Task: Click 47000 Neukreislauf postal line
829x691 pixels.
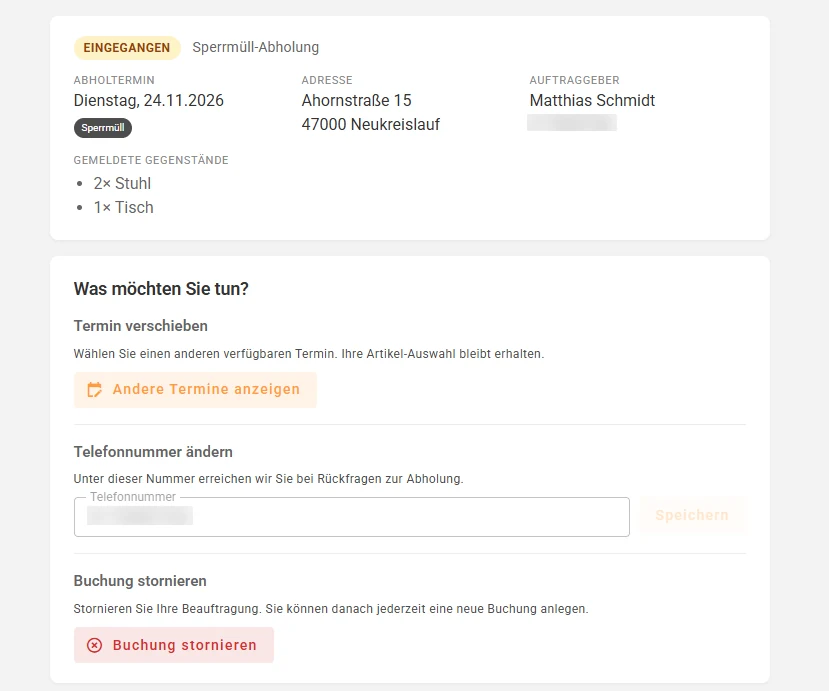Action: click(371, 125)
